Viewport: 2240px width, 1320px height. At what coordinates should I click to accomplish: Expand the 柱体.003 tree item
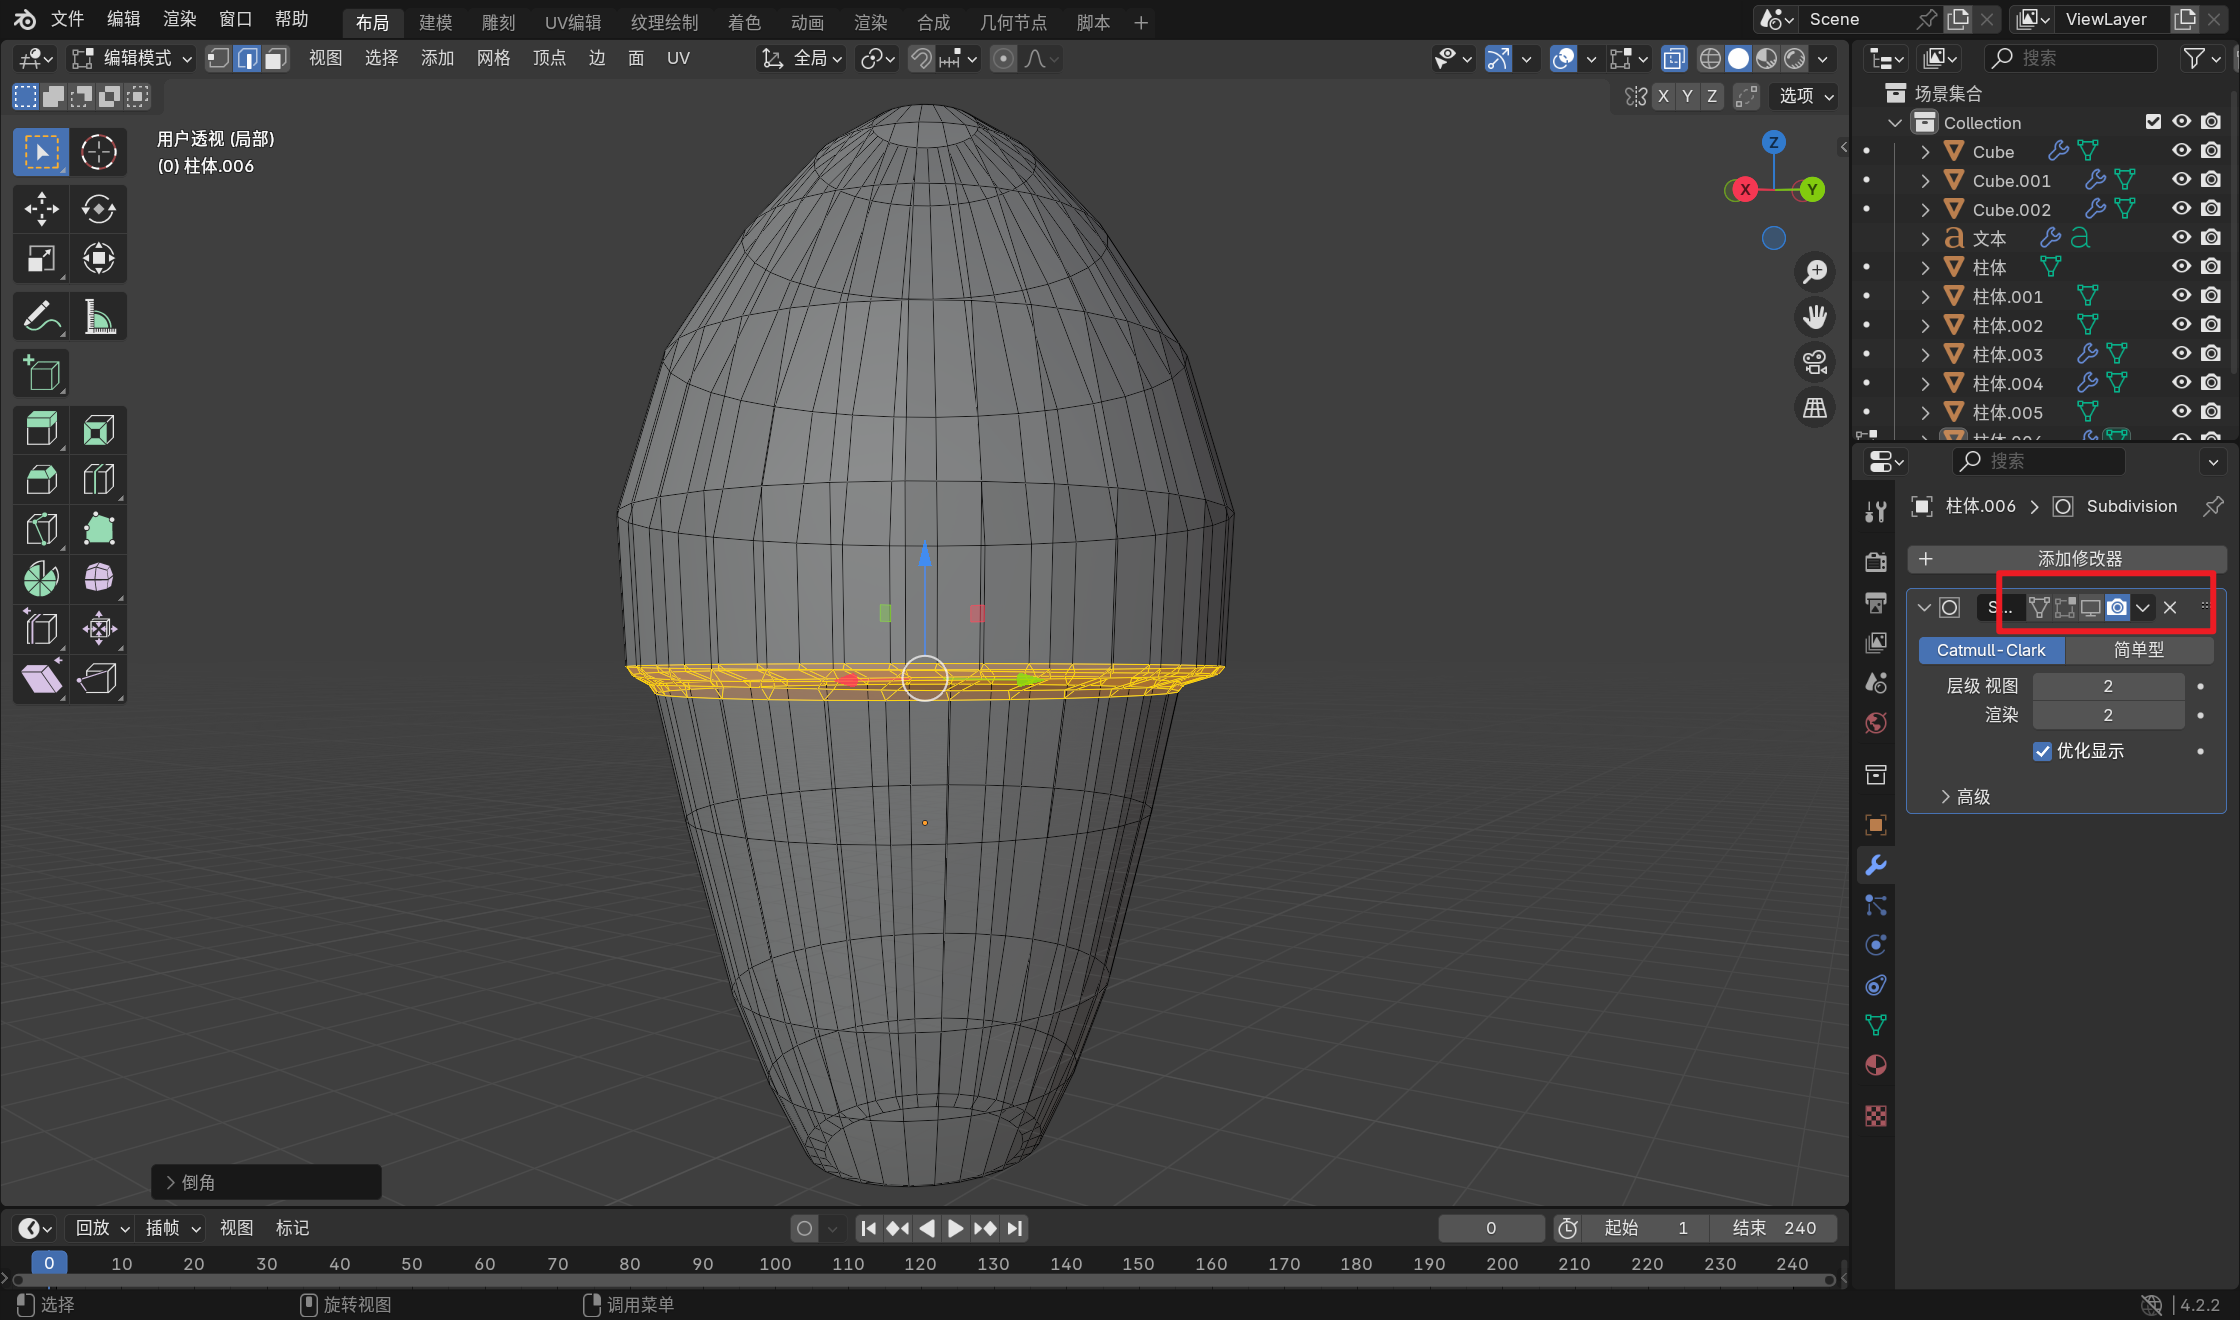click(1925, 354)
